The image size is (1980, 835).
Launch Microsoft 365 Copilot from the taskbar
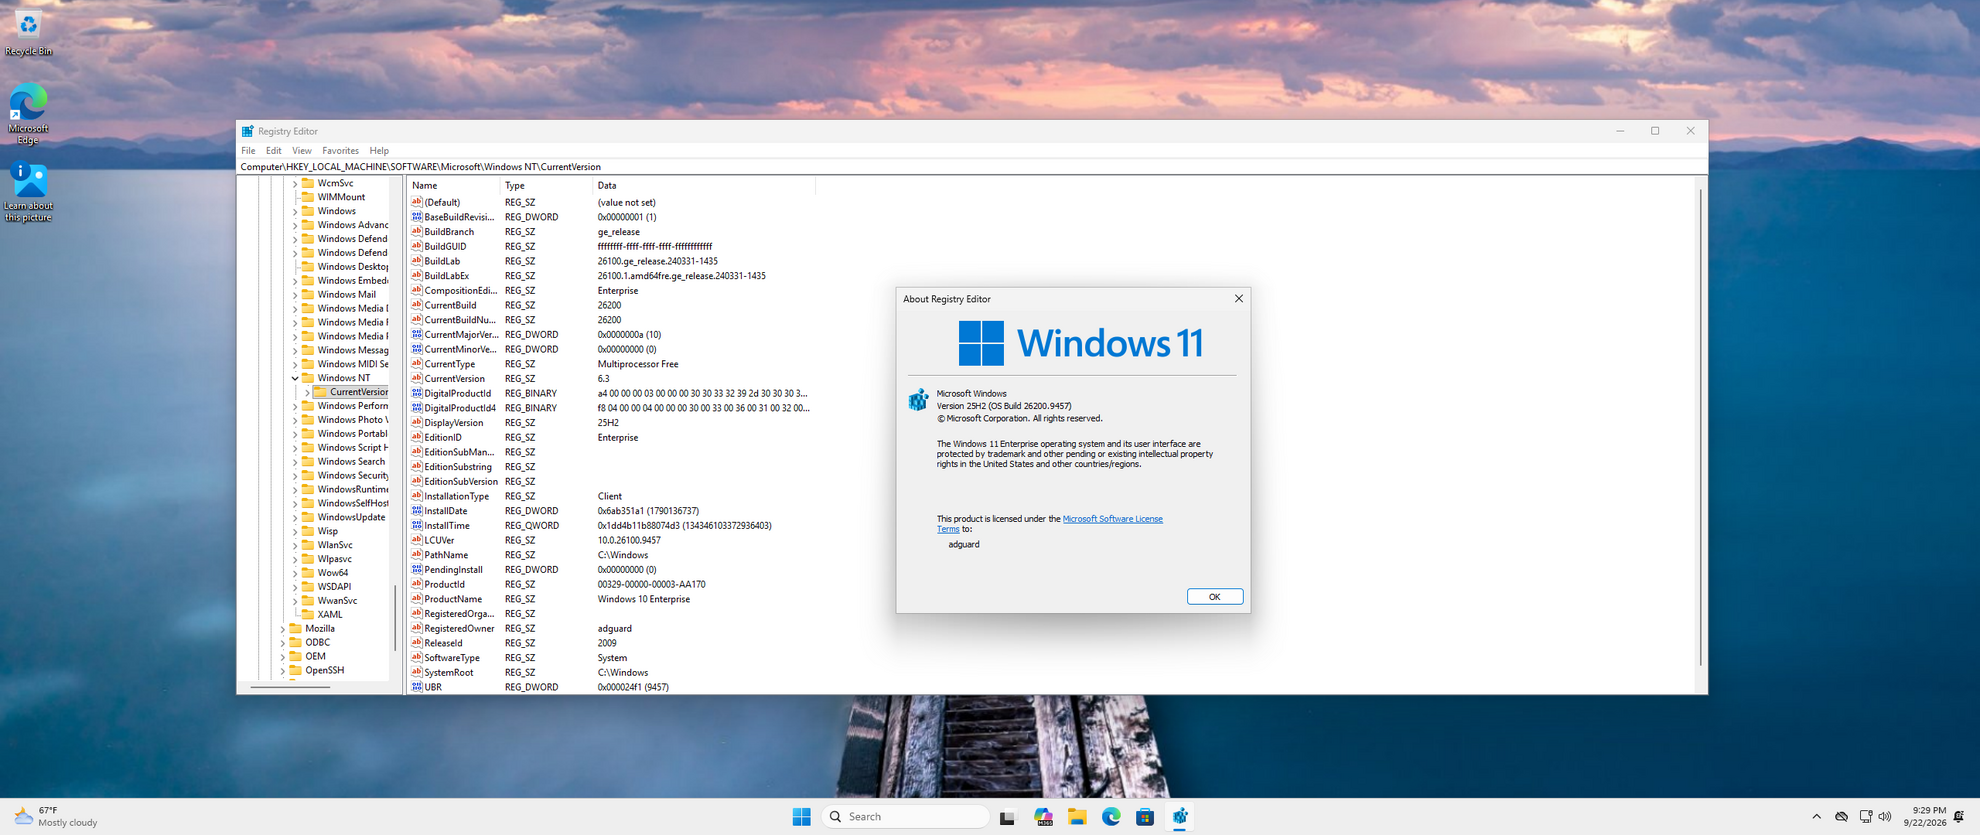coord(1043,817)
